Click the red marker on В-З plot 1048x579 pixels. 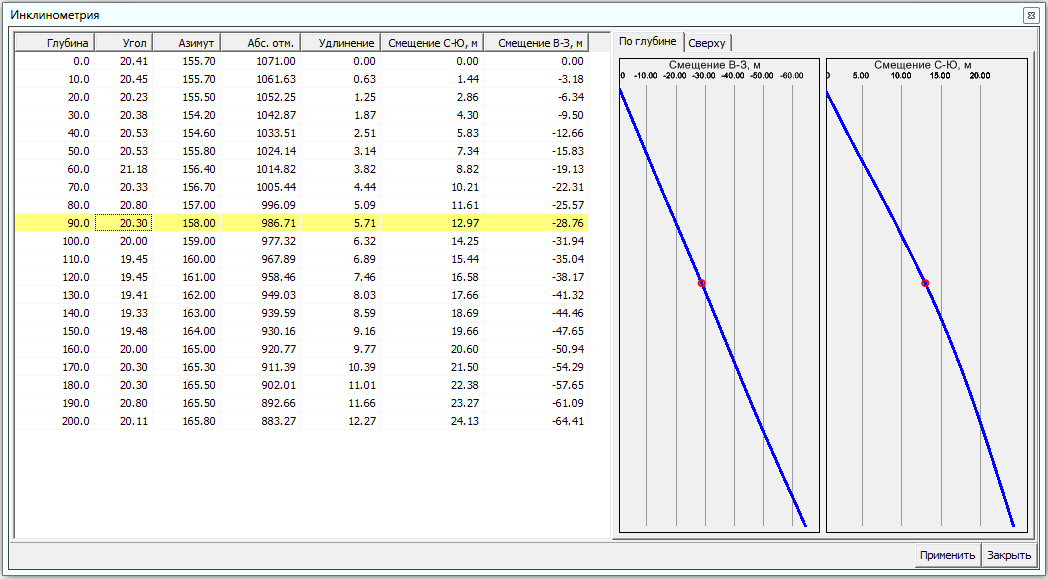(701, 283)
